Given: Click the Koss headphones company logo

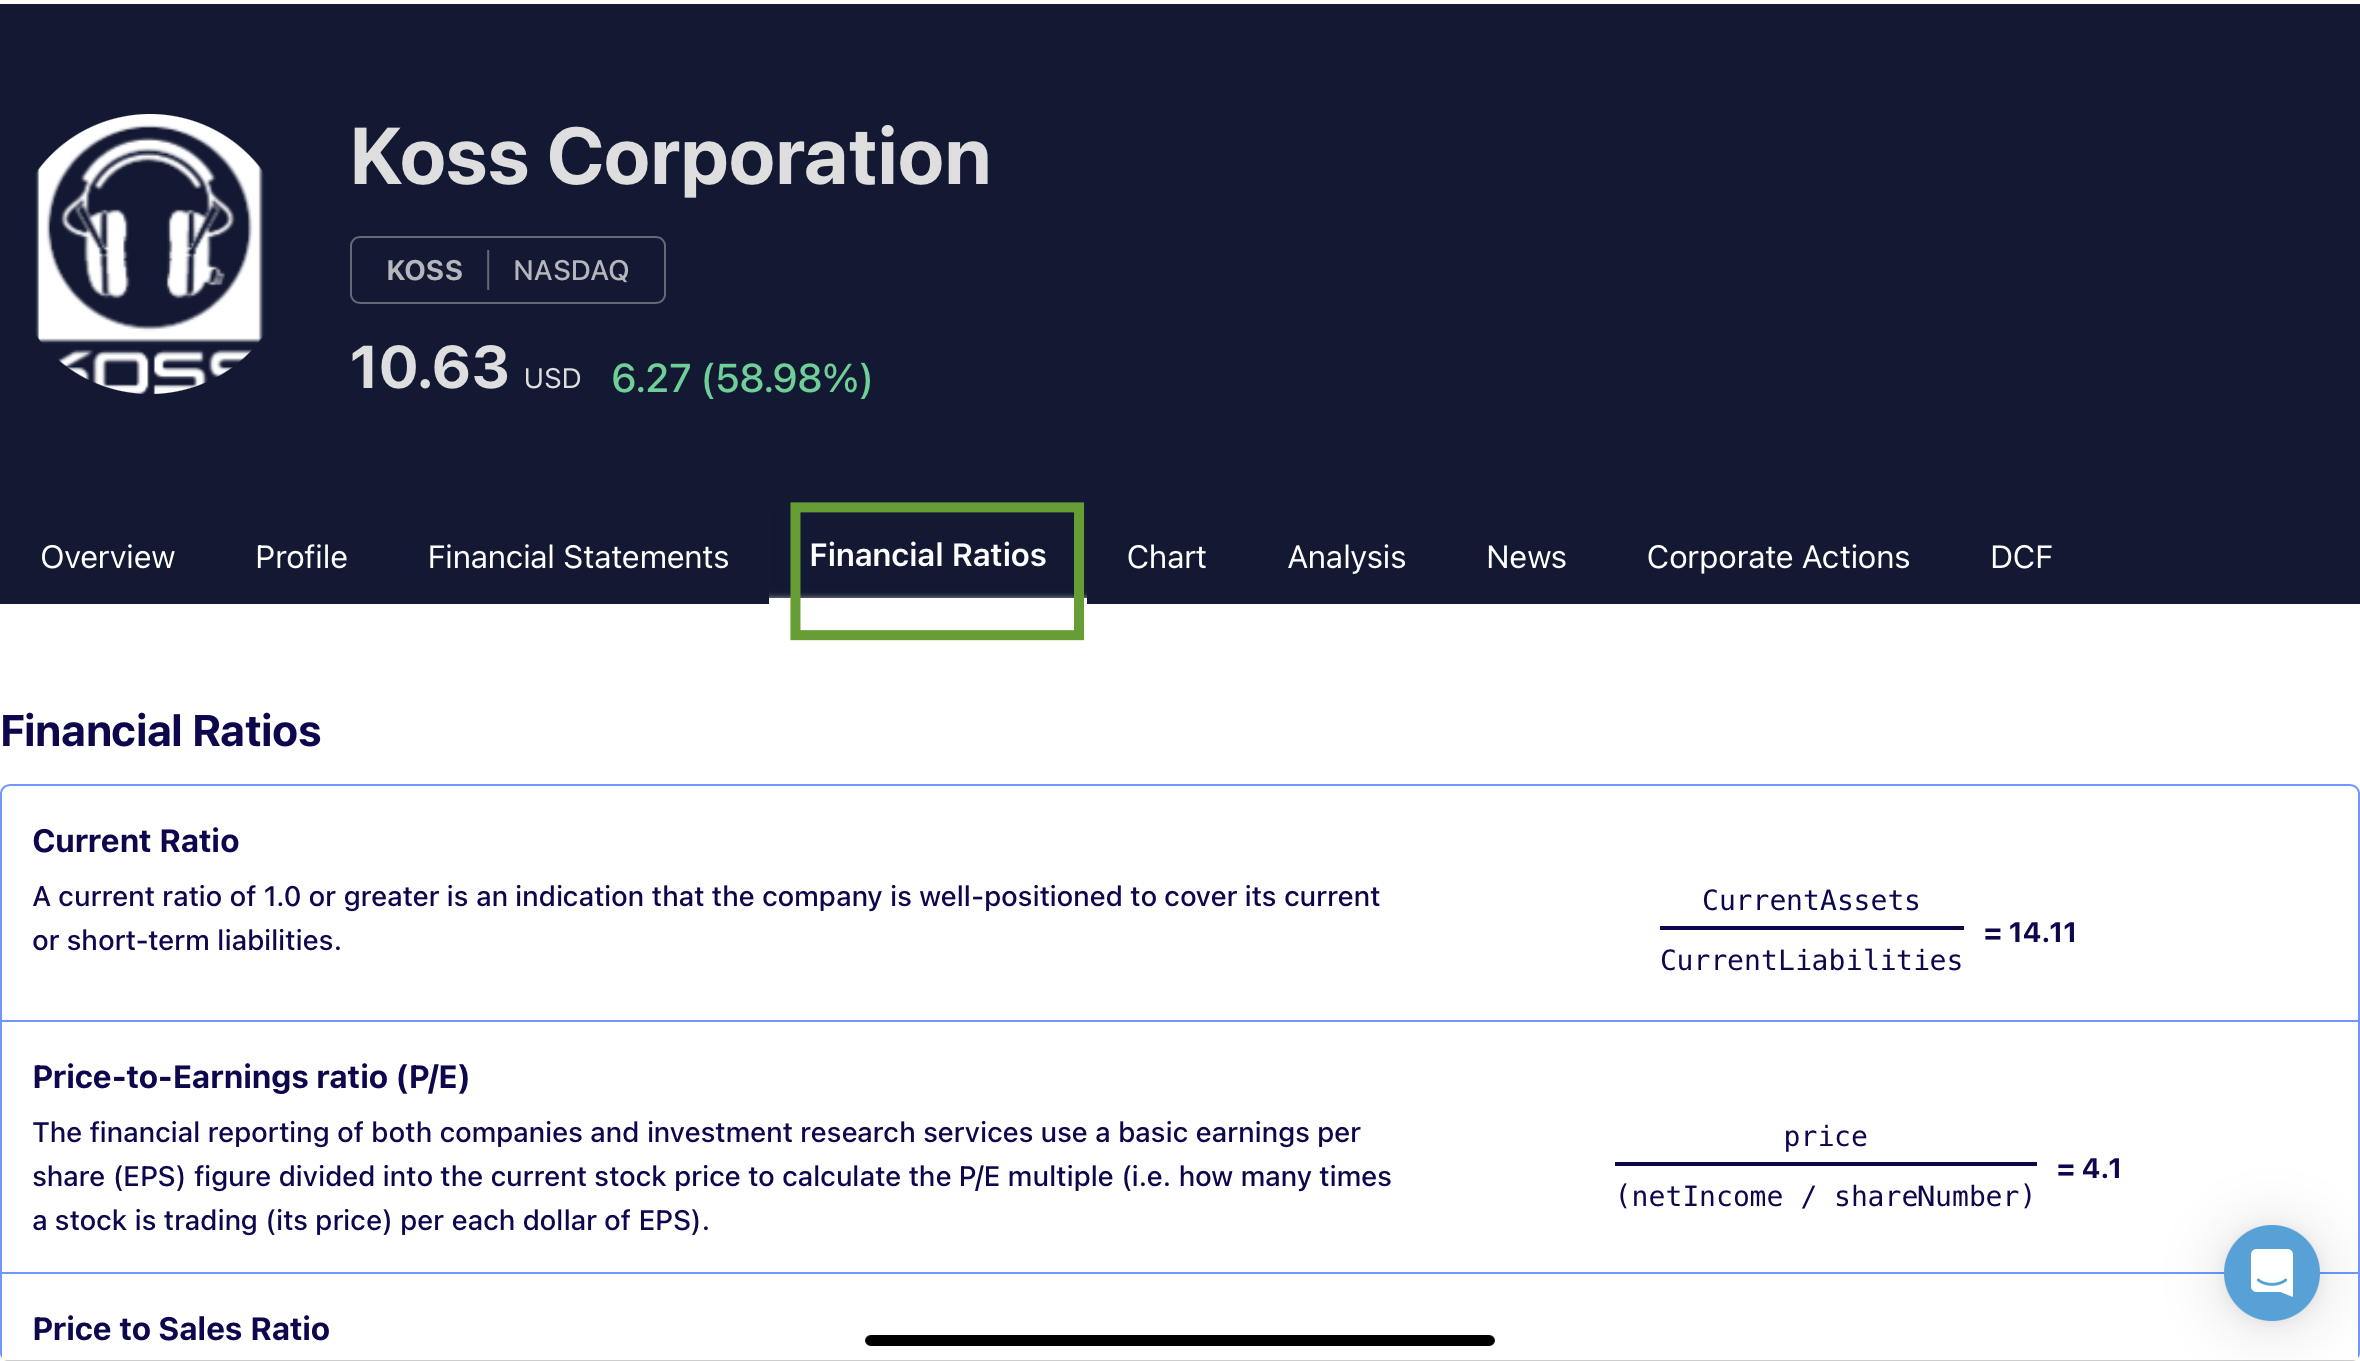Looking at the screenshot, I should tap(150, 254).
